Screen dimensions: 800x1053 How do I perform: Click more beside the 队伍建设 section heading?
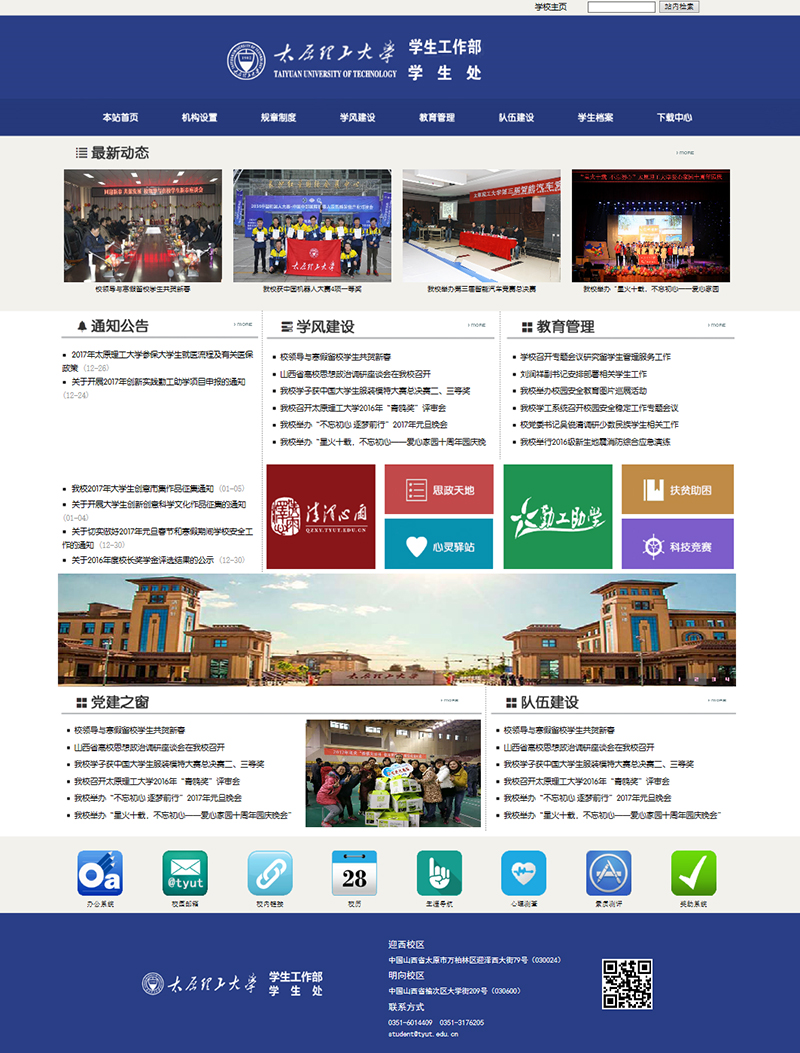click(x=717, y=700)
